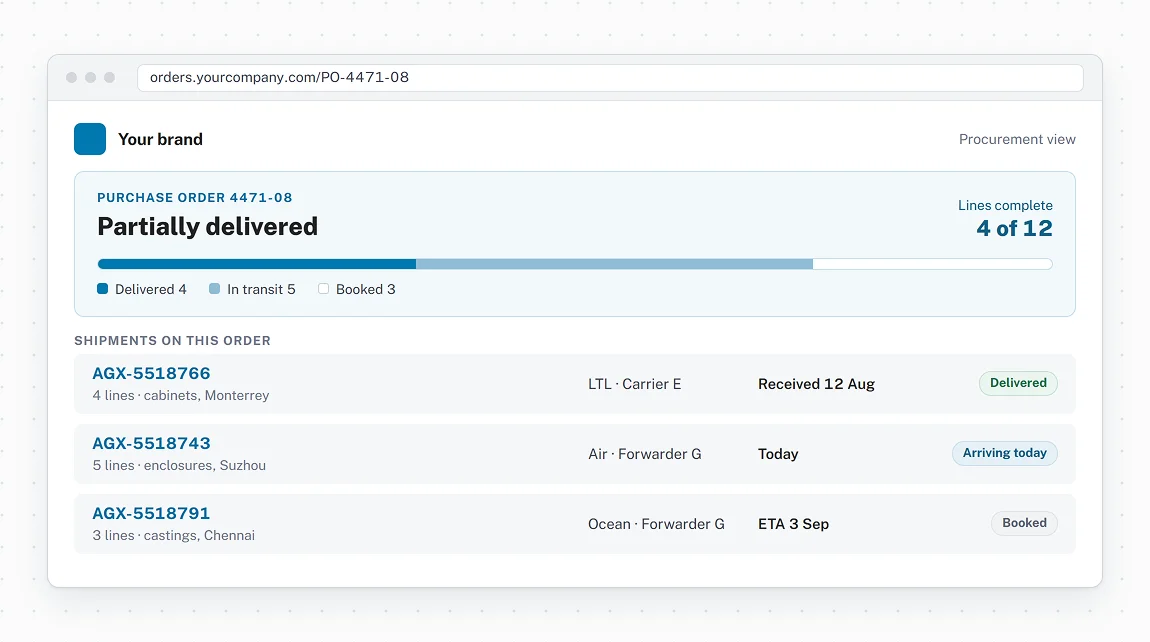
Task: Click the Lines complete label
Action: pos(1005,205)
